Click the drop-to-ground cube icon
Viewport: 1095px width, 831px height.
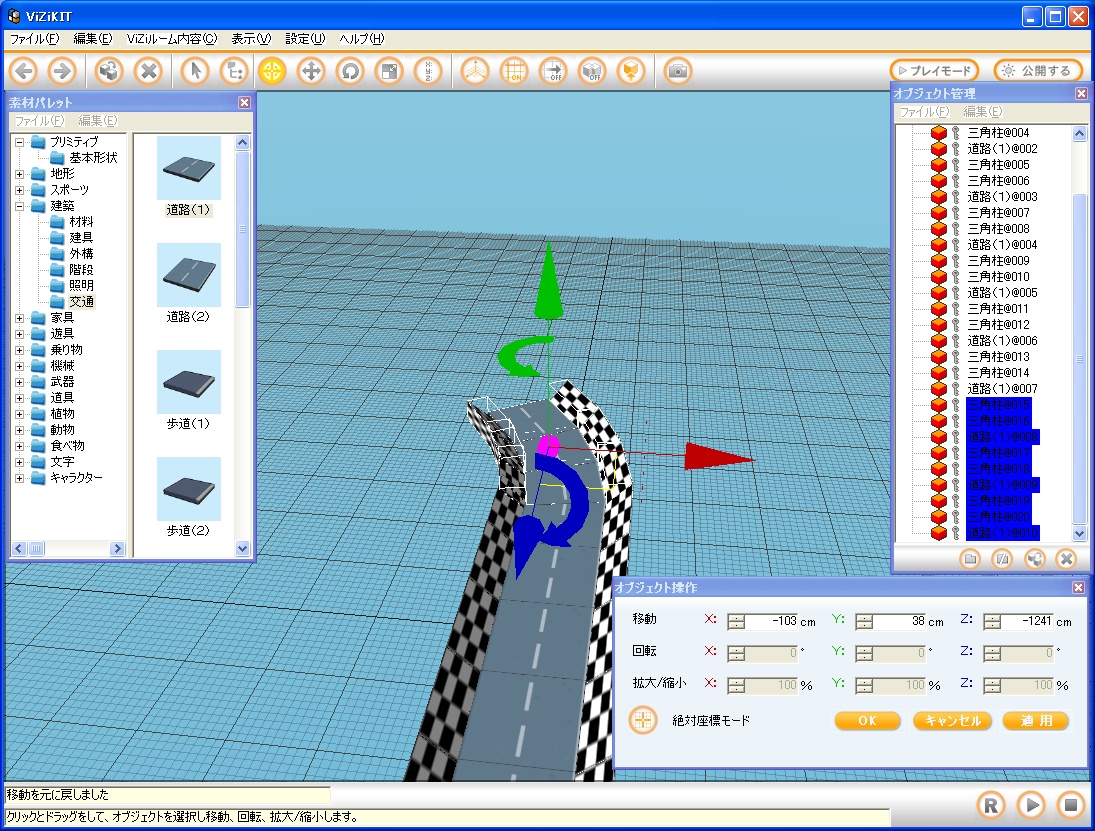[x=631, y=71]
